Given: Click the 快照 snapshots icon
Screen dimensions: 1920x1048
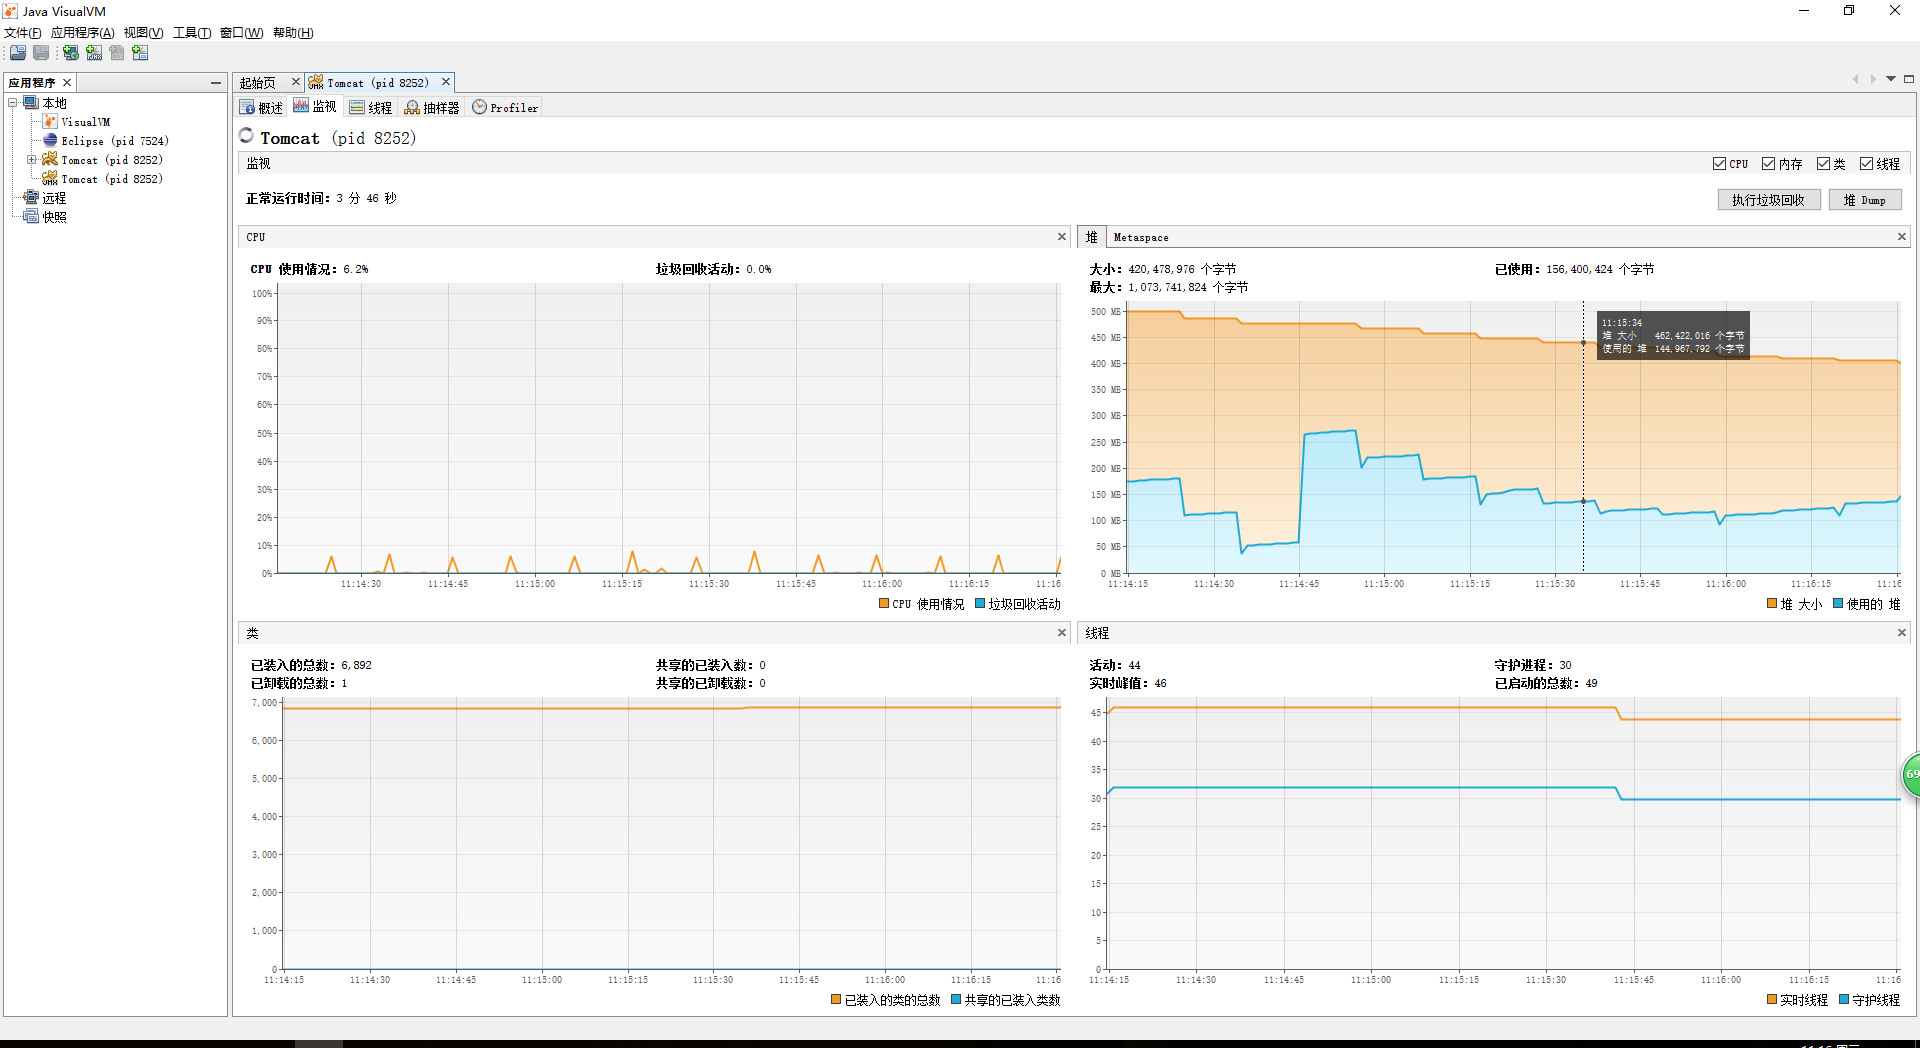Looking at the screenshot, I should [x=31, y=217].
